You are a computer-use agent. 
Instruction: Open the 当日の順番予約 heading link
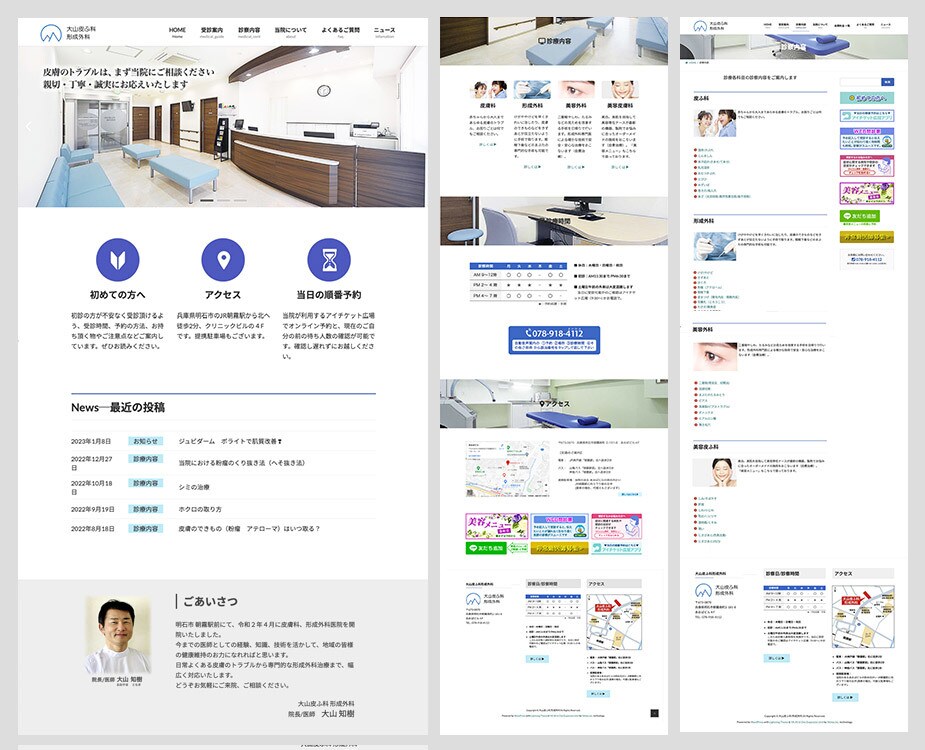pyautogui.click(x=329, y=294)
